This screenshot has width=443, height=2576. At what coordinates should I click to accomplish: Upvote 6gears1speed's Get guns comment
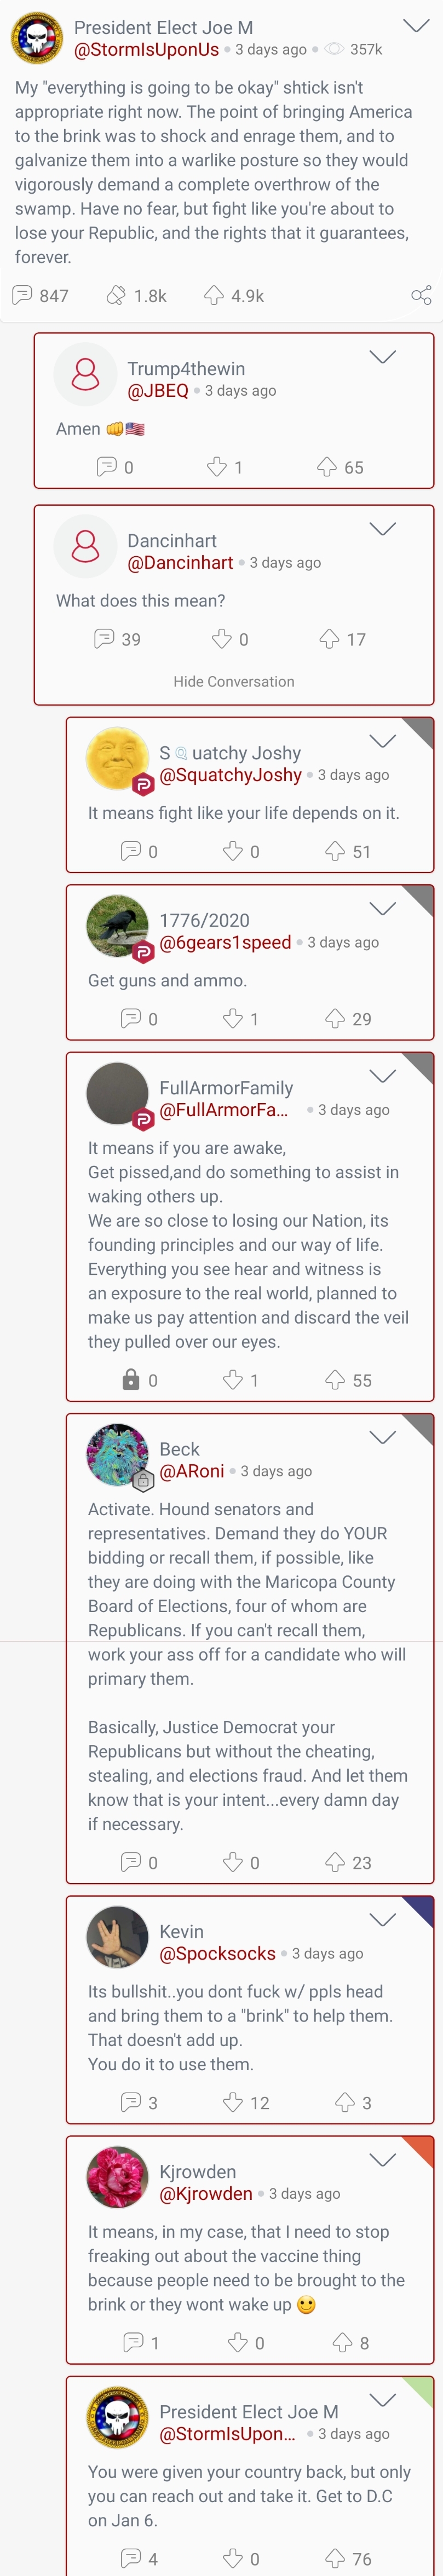pyautogui.click(x=335, y=1018)
